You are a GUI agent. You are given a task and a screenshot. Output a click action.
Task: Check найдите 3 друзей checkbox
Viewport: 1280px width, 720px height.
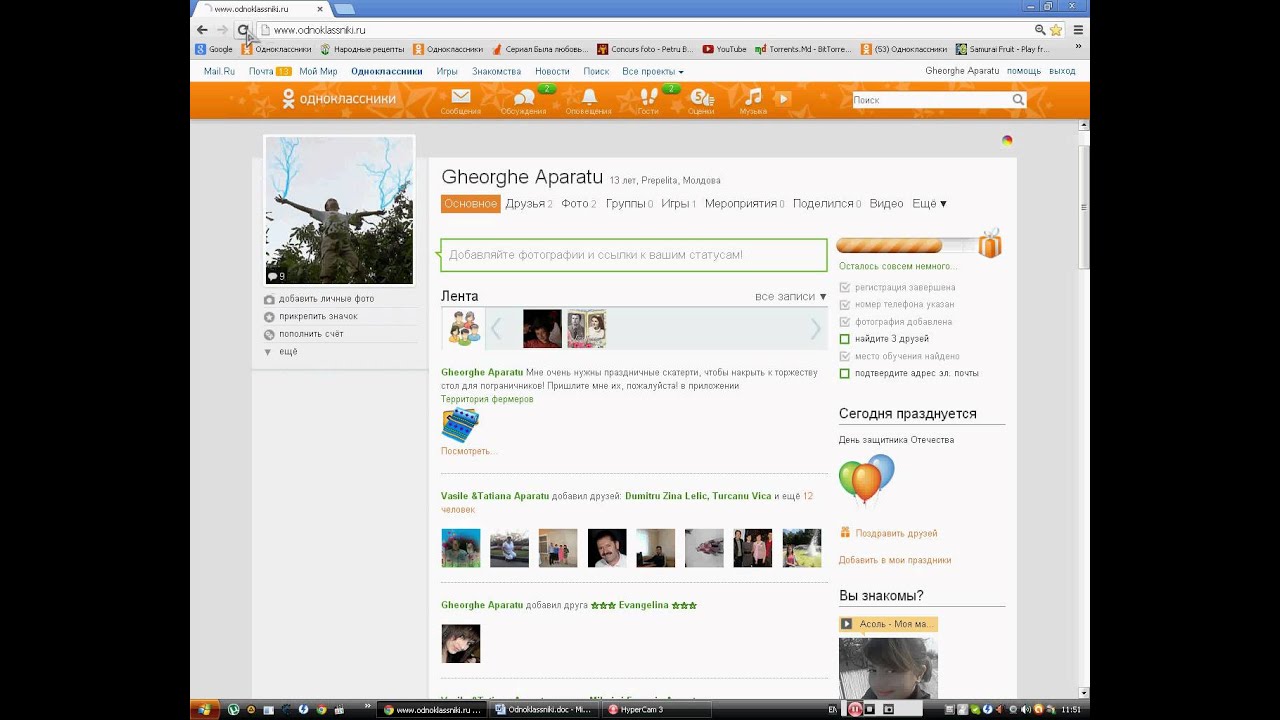(x=845, y=339)
